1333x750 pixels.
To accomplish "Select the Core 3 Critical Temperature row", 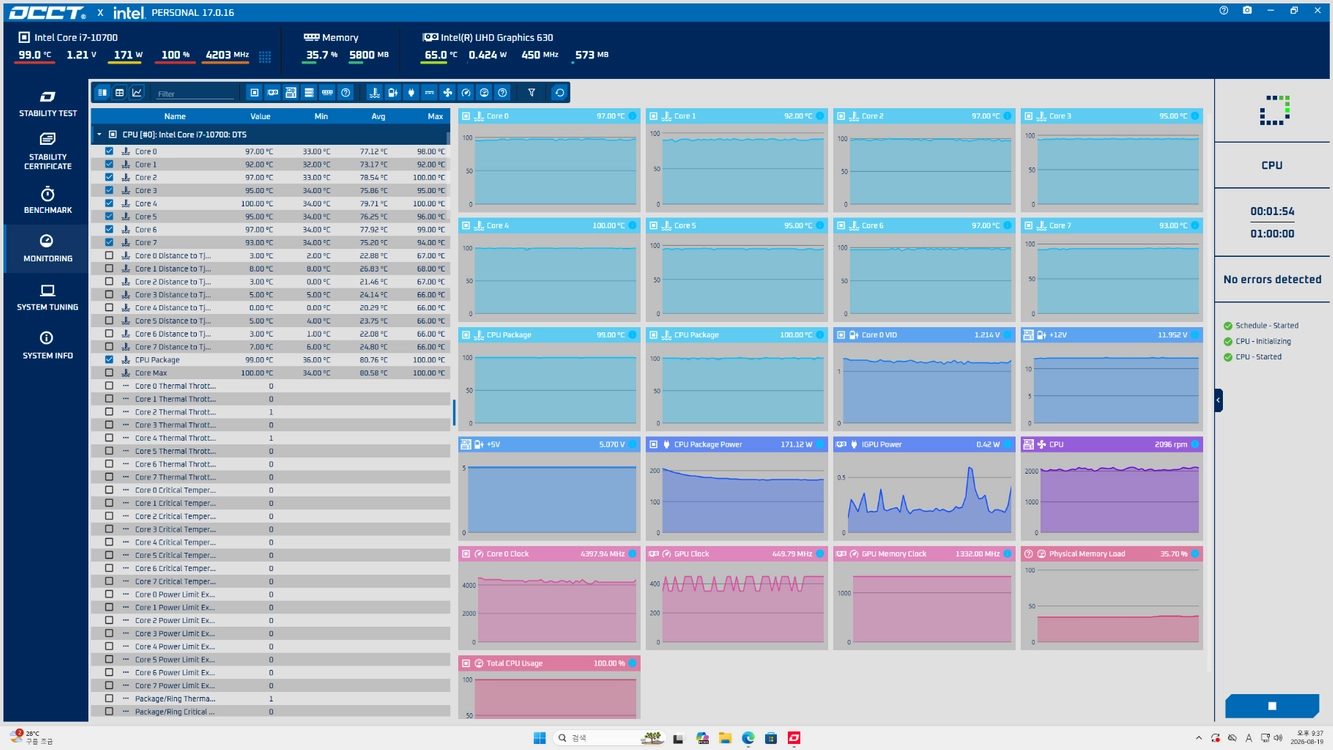I will 270,529.
